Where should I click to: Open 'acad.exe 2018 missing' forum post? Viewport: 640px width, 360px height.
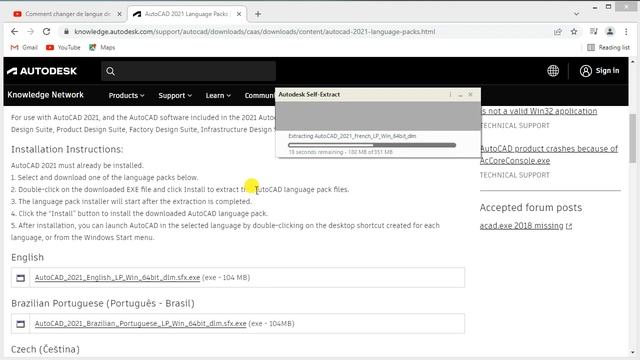point(521,226)
